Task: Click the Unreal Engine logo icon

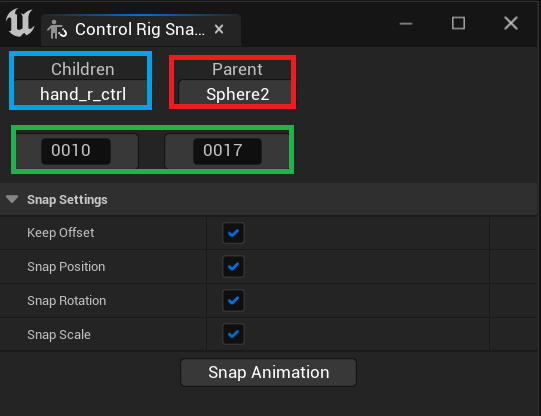Action: pos(20,23)
